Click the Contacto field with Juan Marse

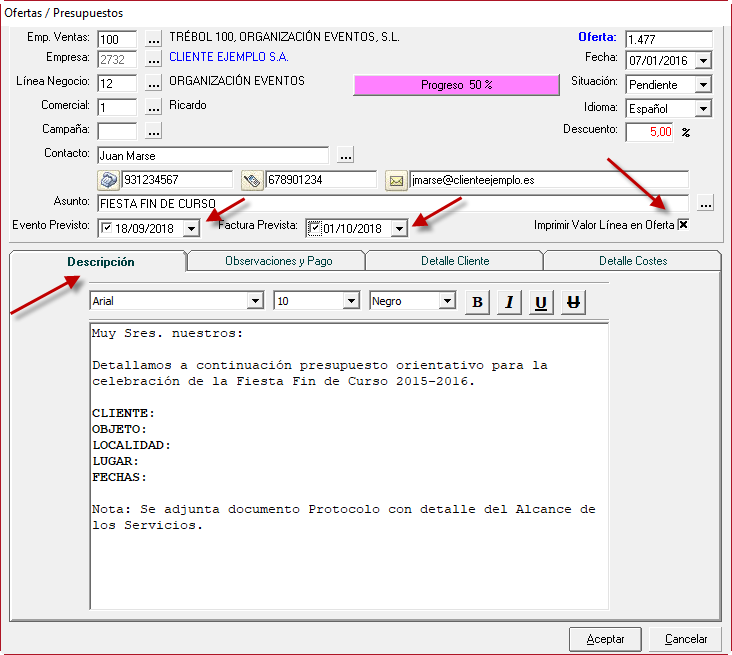213,155
